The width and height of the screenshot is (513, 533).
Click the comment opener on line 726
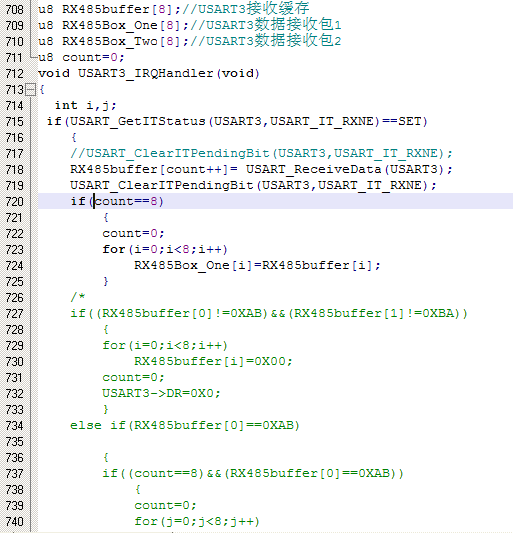coord(78,297)
